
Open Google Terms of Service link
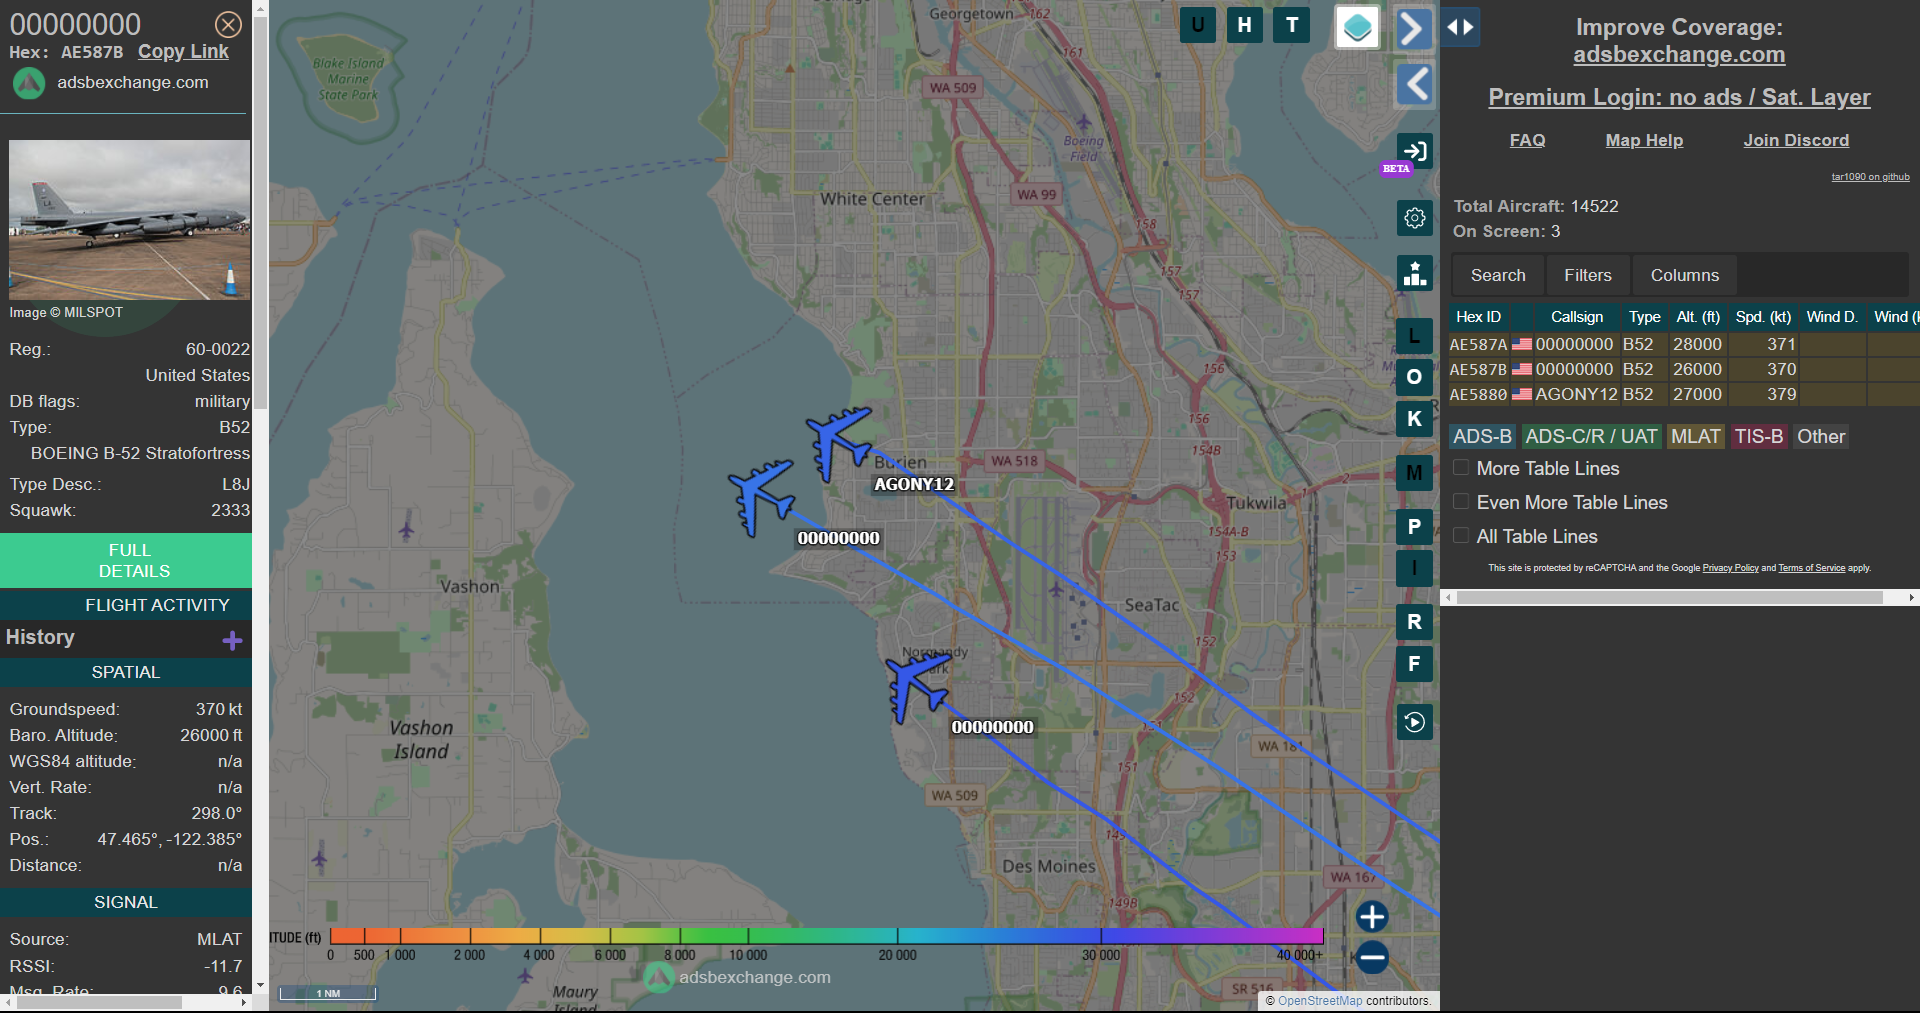[1811, 568]
